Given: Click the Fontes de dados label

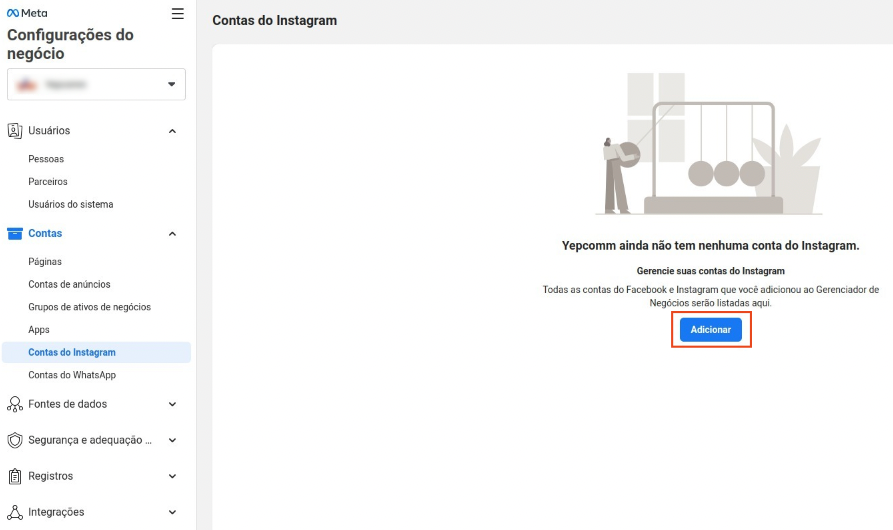Looking at the screenshot, I should pos(68,404).
